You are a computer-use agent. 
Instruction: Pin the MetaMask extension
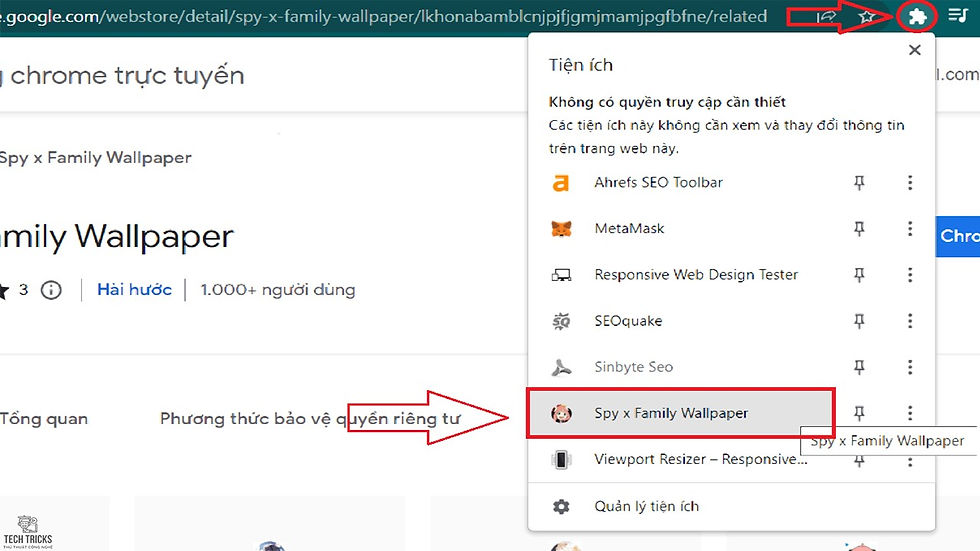tap(859, 229)
